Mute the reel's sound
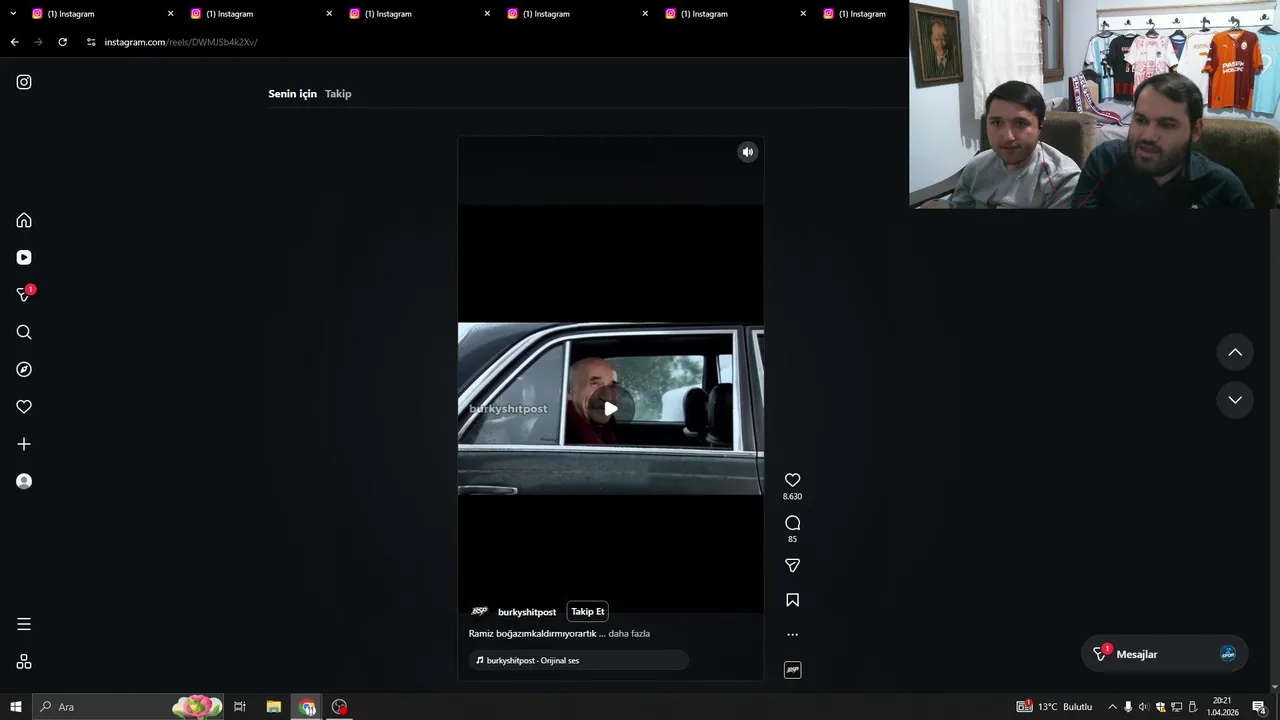This screenshot has width=1280, height=720. point(747,152)
